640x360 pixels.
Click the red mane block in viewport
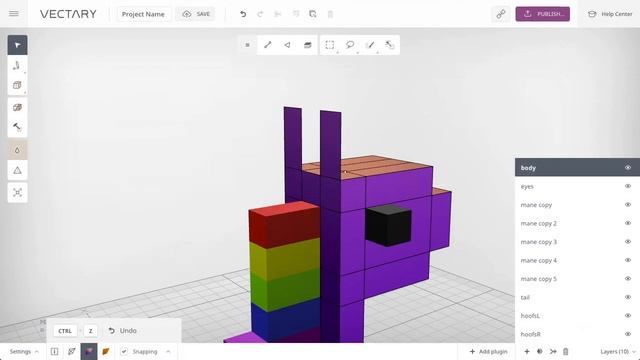[284, 224]
